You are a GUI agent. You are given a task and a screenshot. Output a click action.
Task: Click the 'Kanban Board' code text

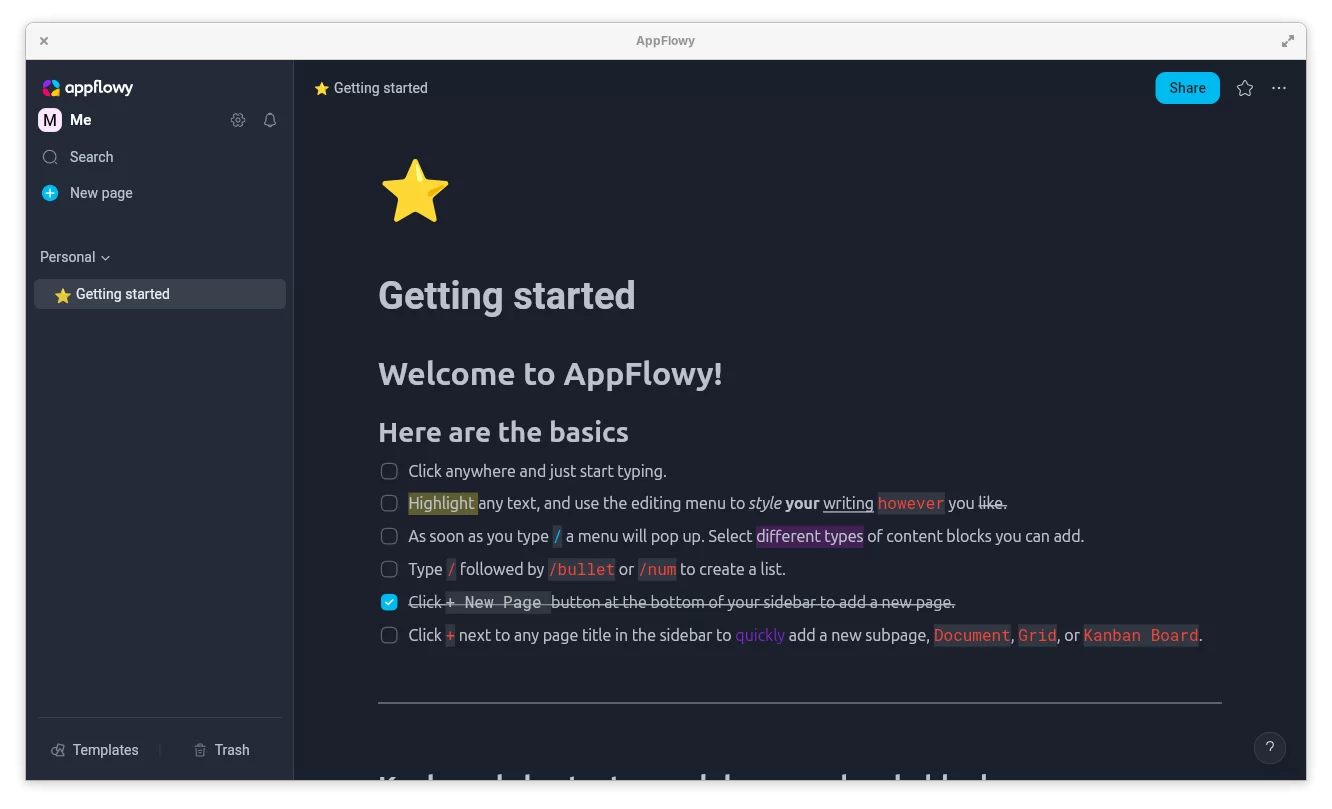[x=1141, y=635]
